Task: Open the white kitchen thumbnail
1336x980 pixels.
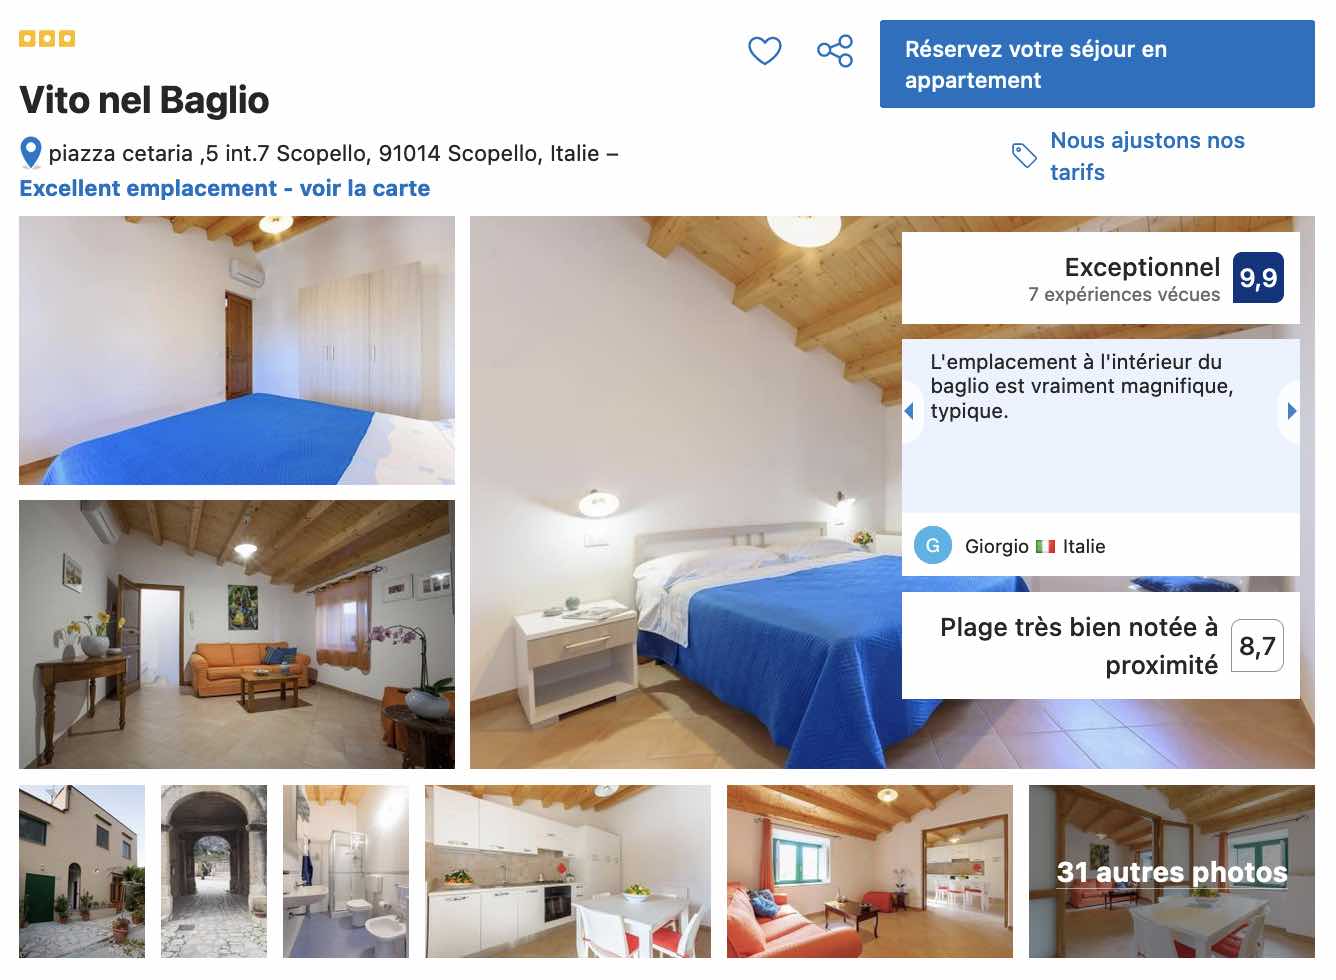Action: (x=568, y=871)
